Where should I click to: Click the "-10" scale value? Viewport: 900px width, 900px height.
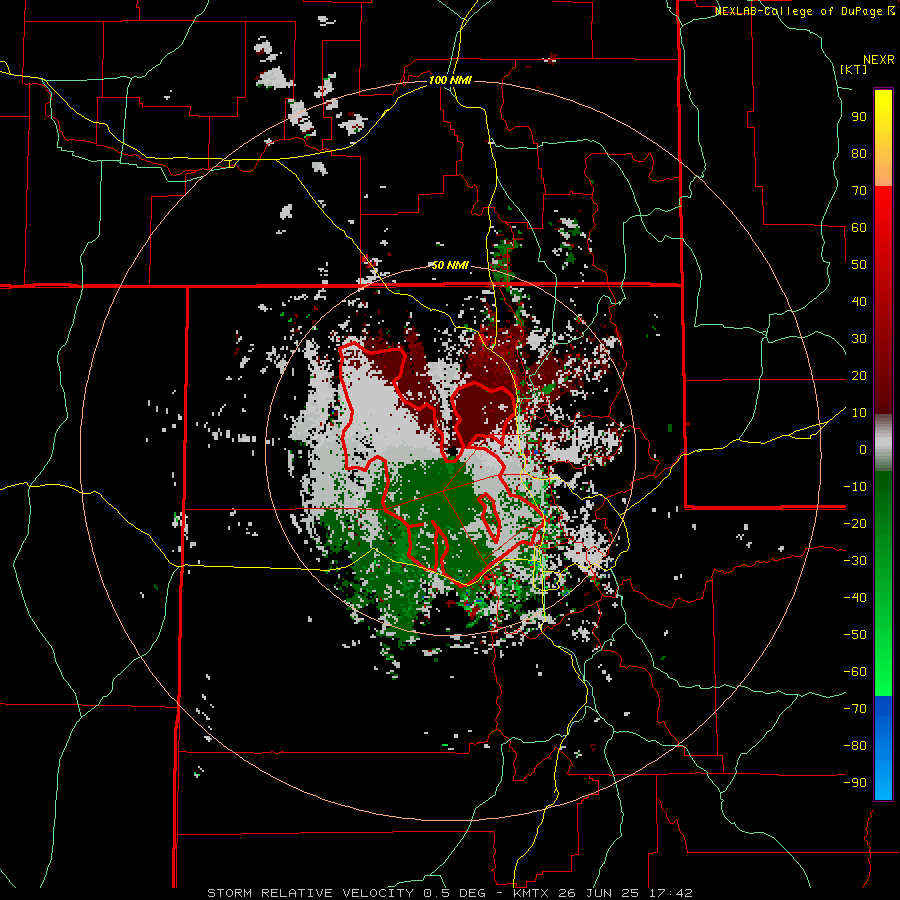(855, 487)
